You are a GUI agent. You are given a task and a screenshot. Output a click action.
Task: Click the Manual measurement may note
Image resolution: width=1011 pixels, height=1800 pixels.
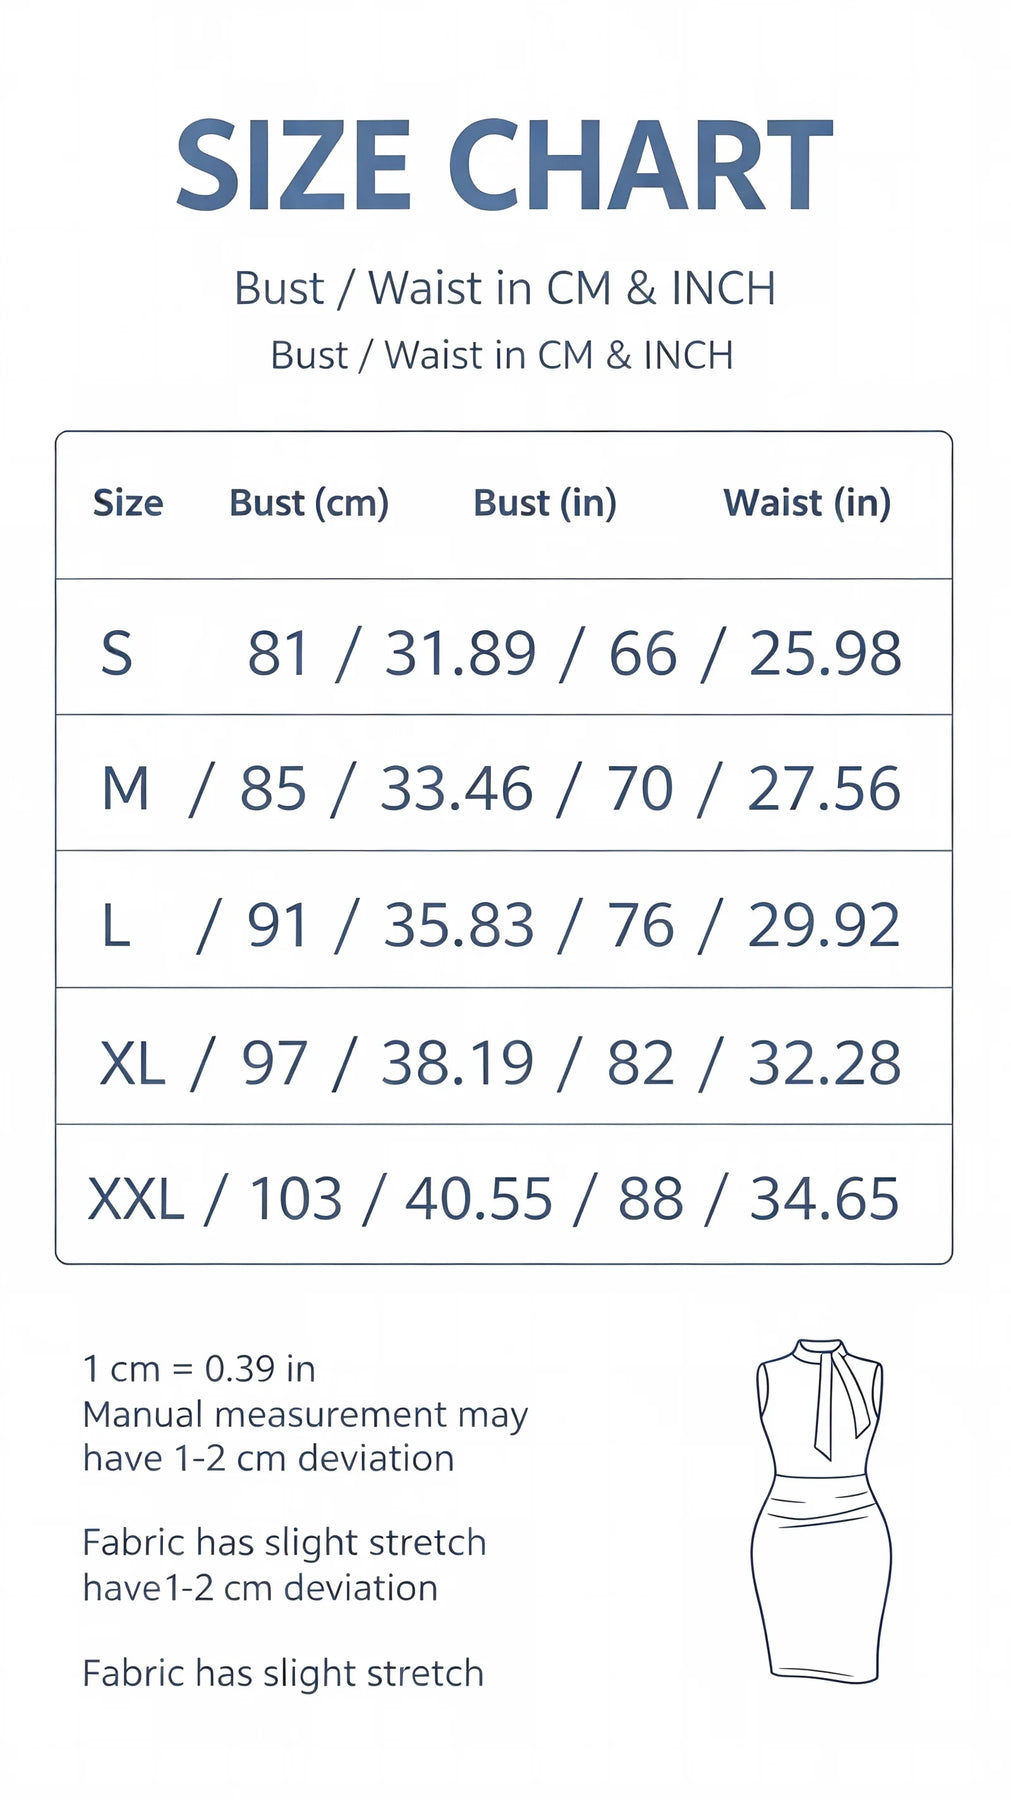305,1415
